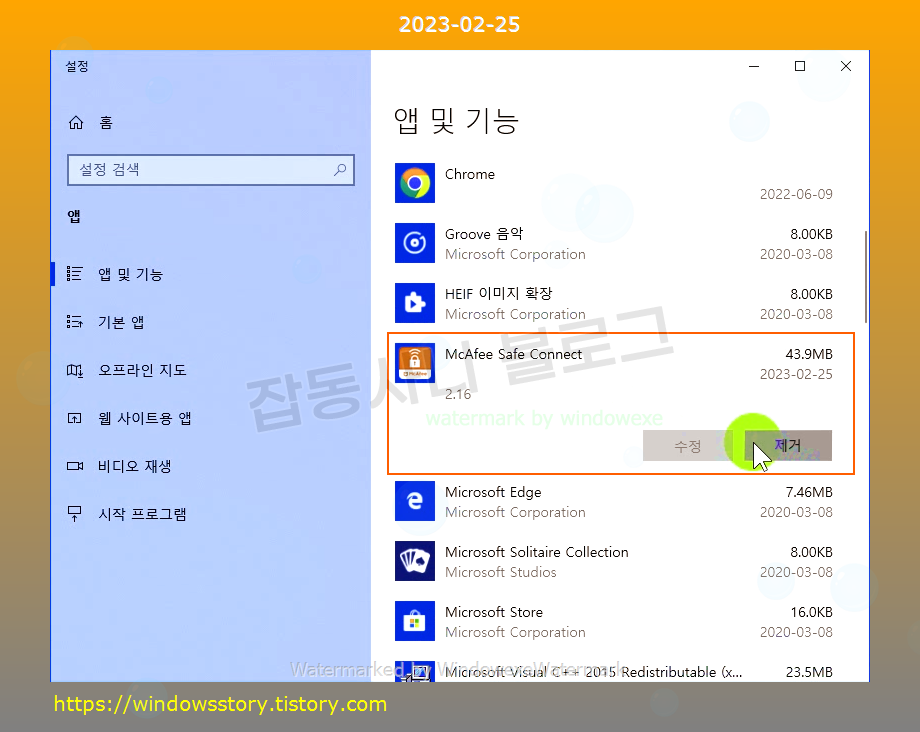This screenshot has width=920, height=732.
Task: Select 비디오 재생 in sidebar
Action: (x=211, y=466)
